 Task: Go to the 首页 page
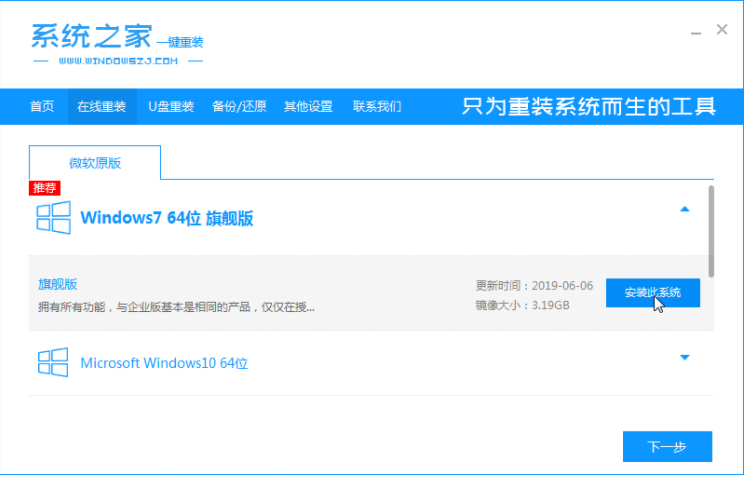point(42,106)
